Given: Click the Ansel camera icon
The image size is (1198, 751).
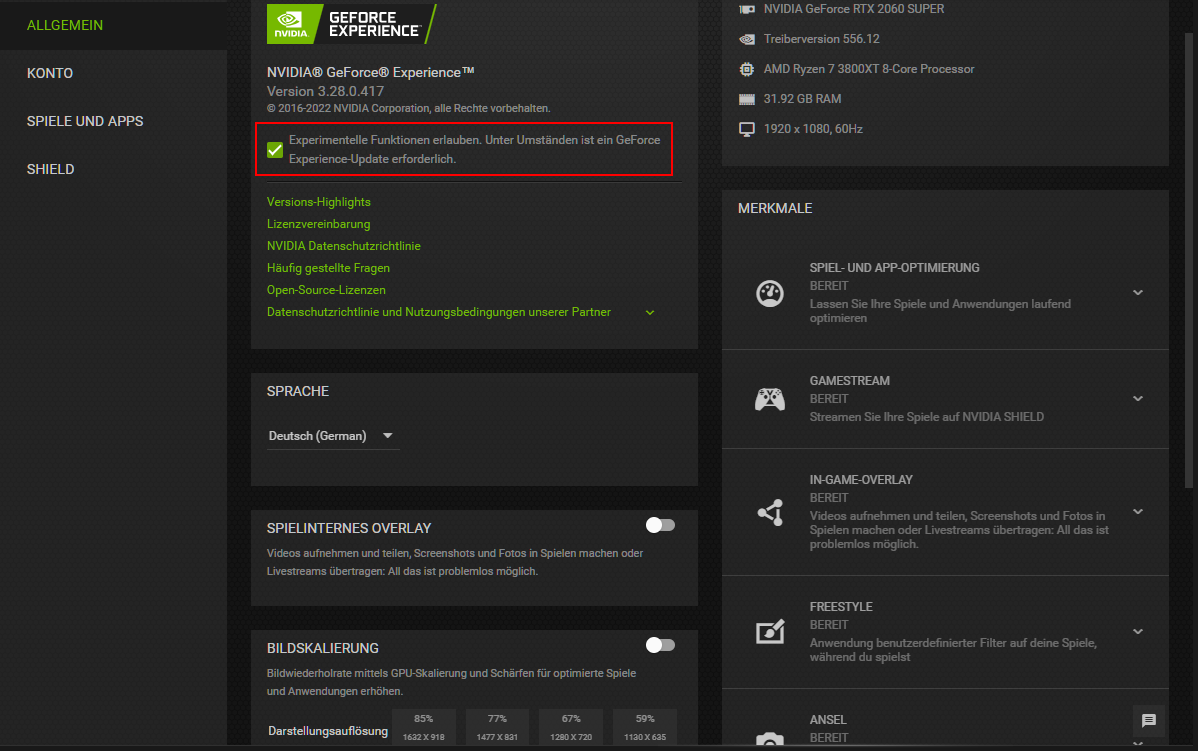Looking at the screenshot, I should (769, 739).
